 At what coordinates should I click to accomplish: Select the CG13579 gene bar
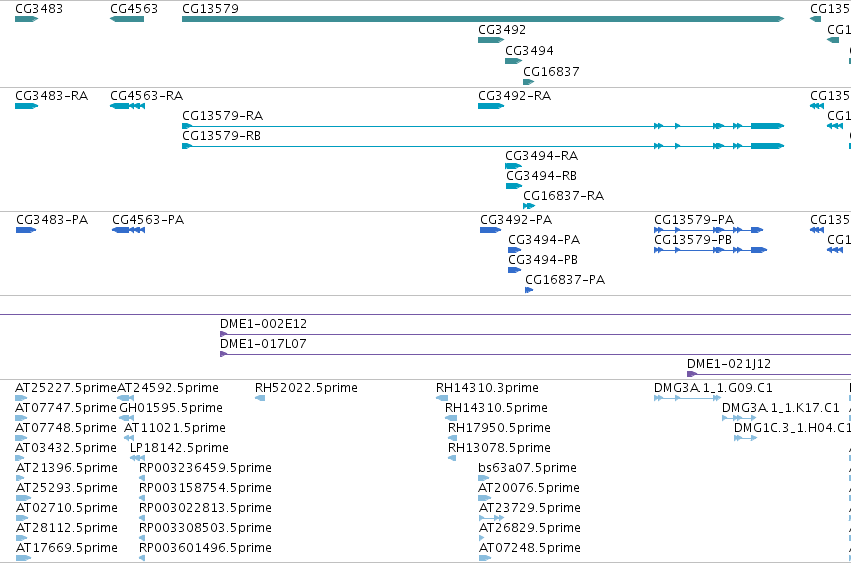pos(483,19)
